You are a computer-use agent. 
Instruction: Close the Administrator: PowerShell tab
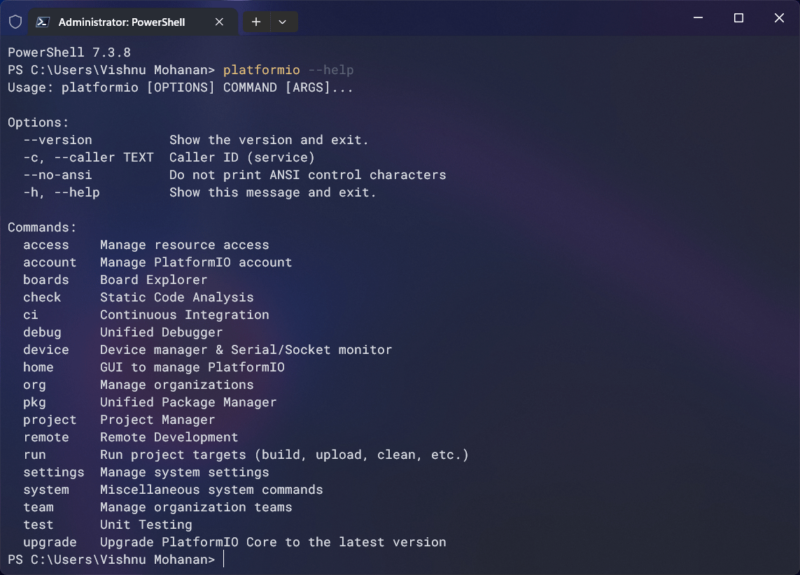click(x=219, y=21)
